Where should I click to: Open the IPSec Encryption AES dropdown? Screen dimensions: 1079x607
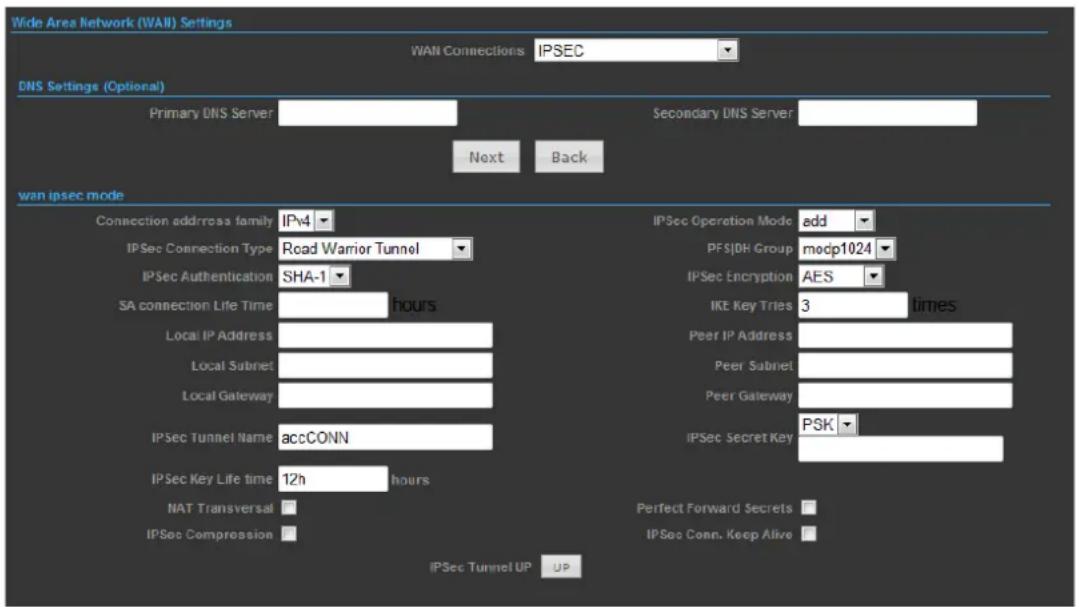pyautogui.click(x=841, y=277)
